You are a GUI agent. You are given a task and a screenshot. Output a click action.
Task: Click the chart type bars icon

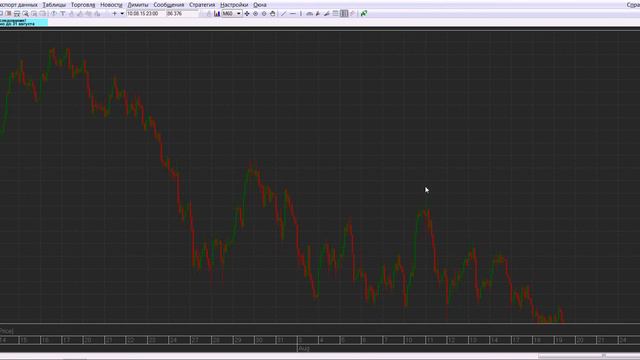(217, 13)
